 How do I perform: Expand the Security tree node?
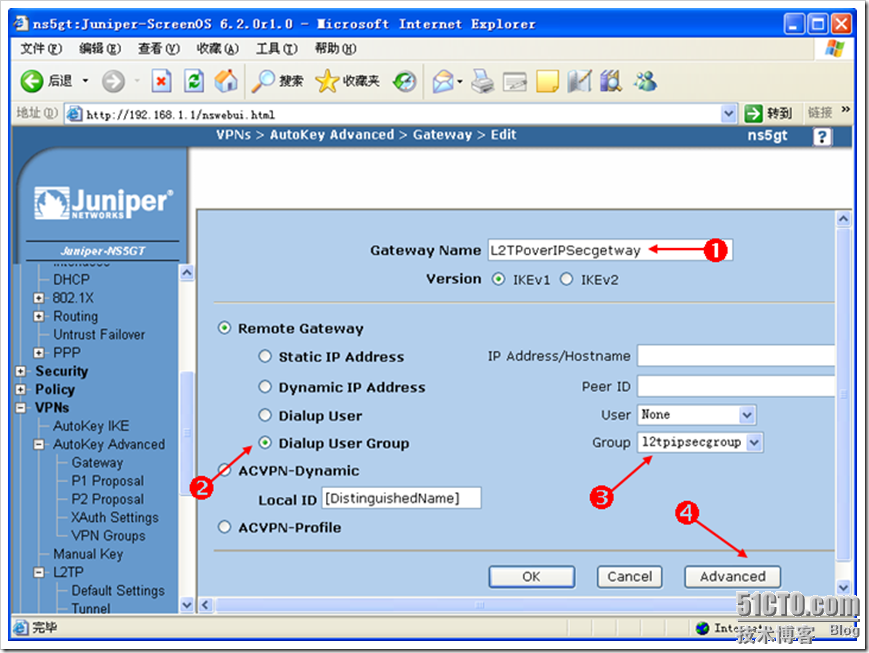(21, 371)
